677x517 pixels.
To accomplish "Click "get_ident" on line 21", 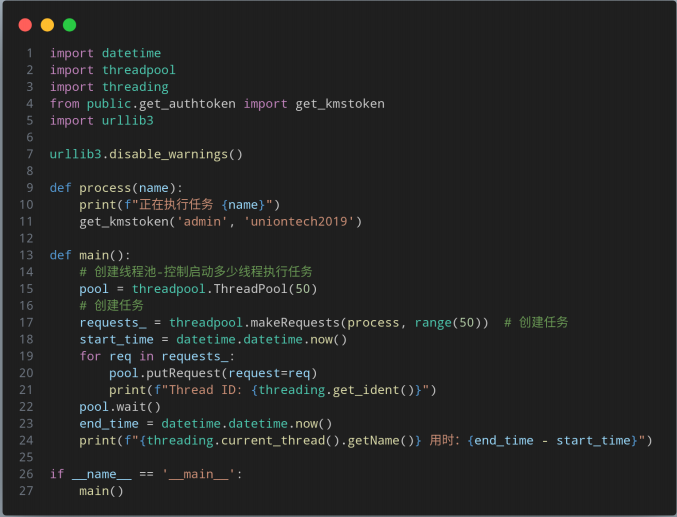I will point(366,390).
